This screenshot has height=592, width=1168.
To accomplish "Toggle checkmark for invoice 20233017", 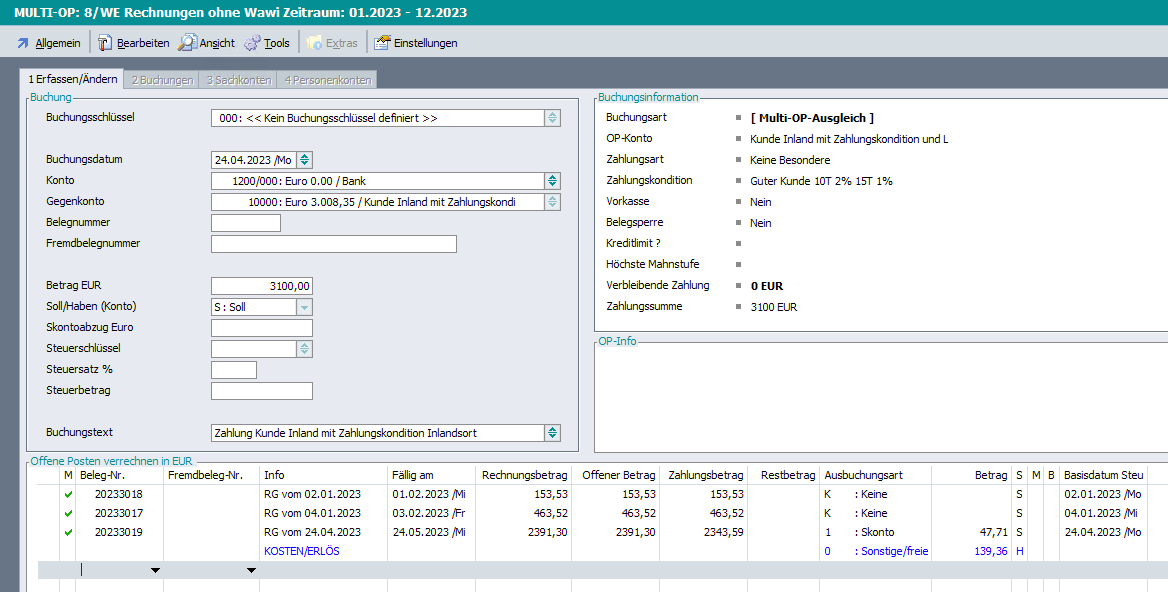I will tap(68, 513).
